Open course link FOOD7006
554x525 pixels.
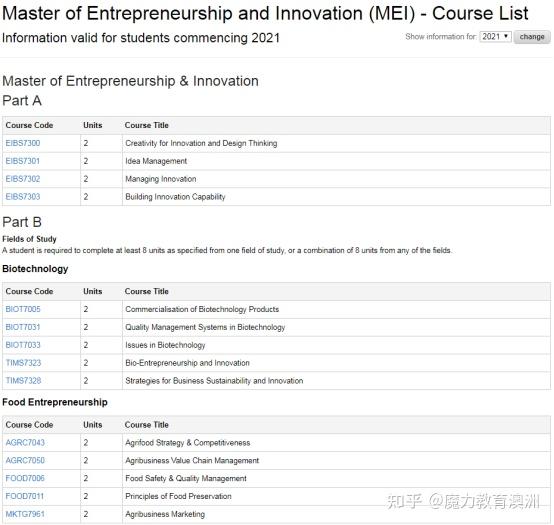coord(25,478)
